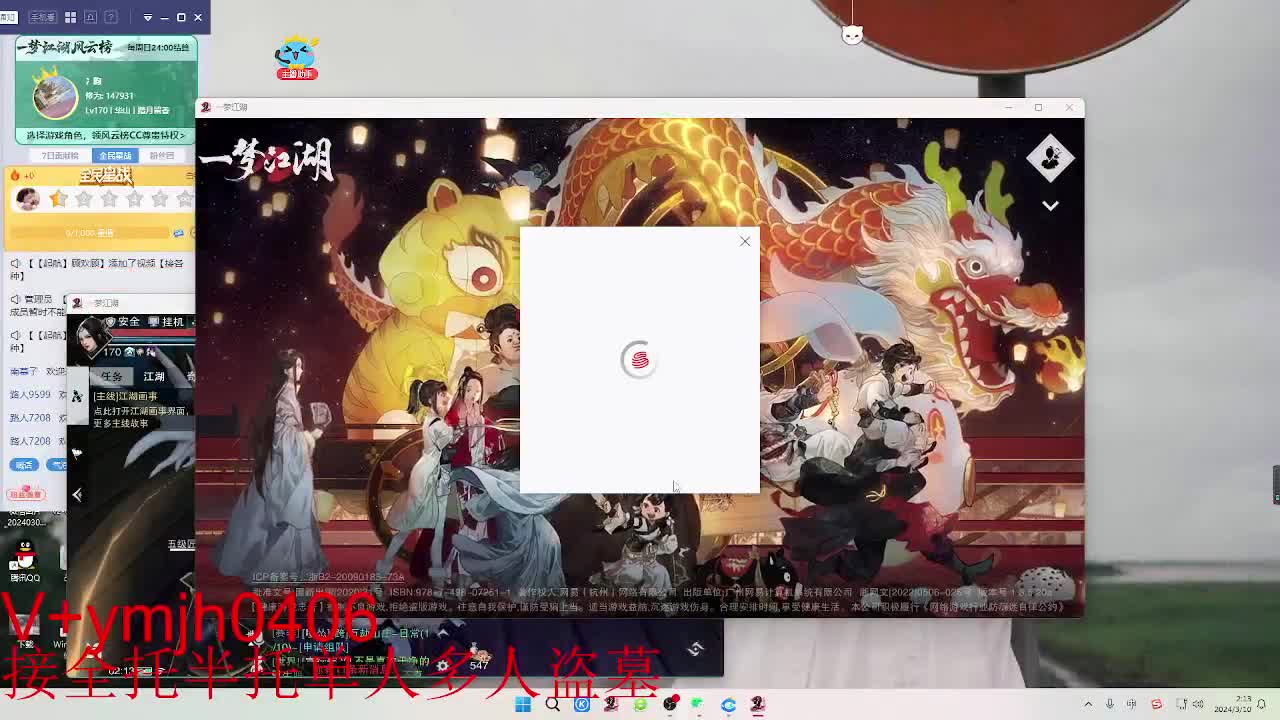
Task: Open the Windows Start menu
Action: click(x=522, y=704)
